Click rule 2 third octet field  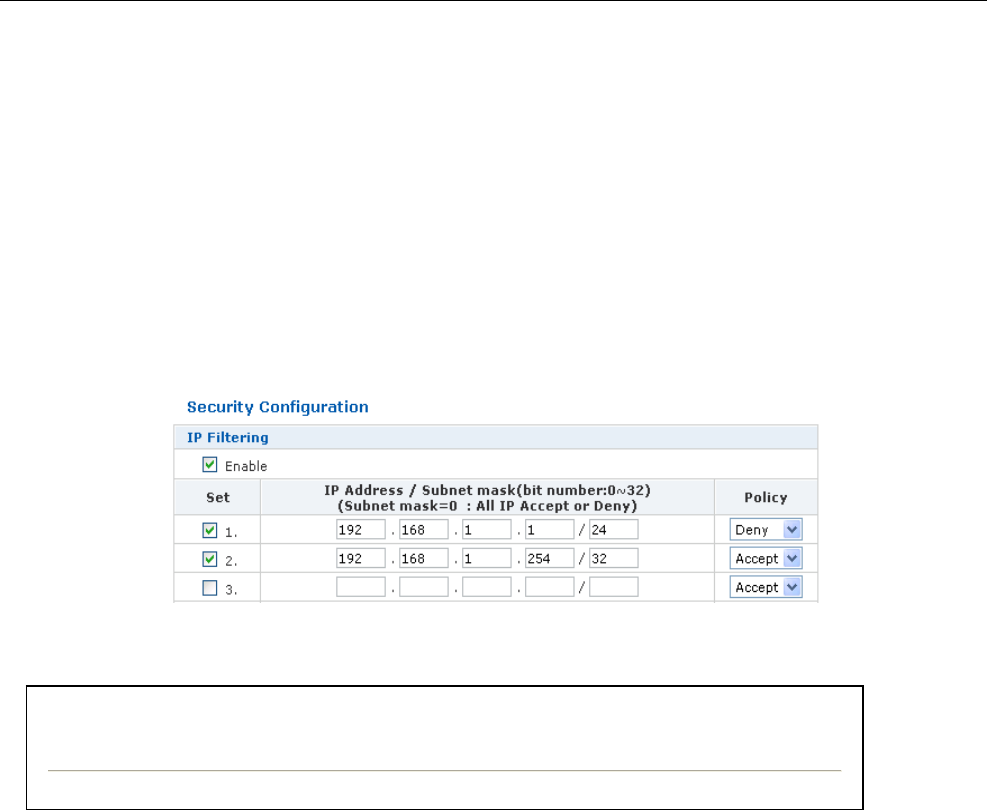pyautogui.click(x=487, y=558)
